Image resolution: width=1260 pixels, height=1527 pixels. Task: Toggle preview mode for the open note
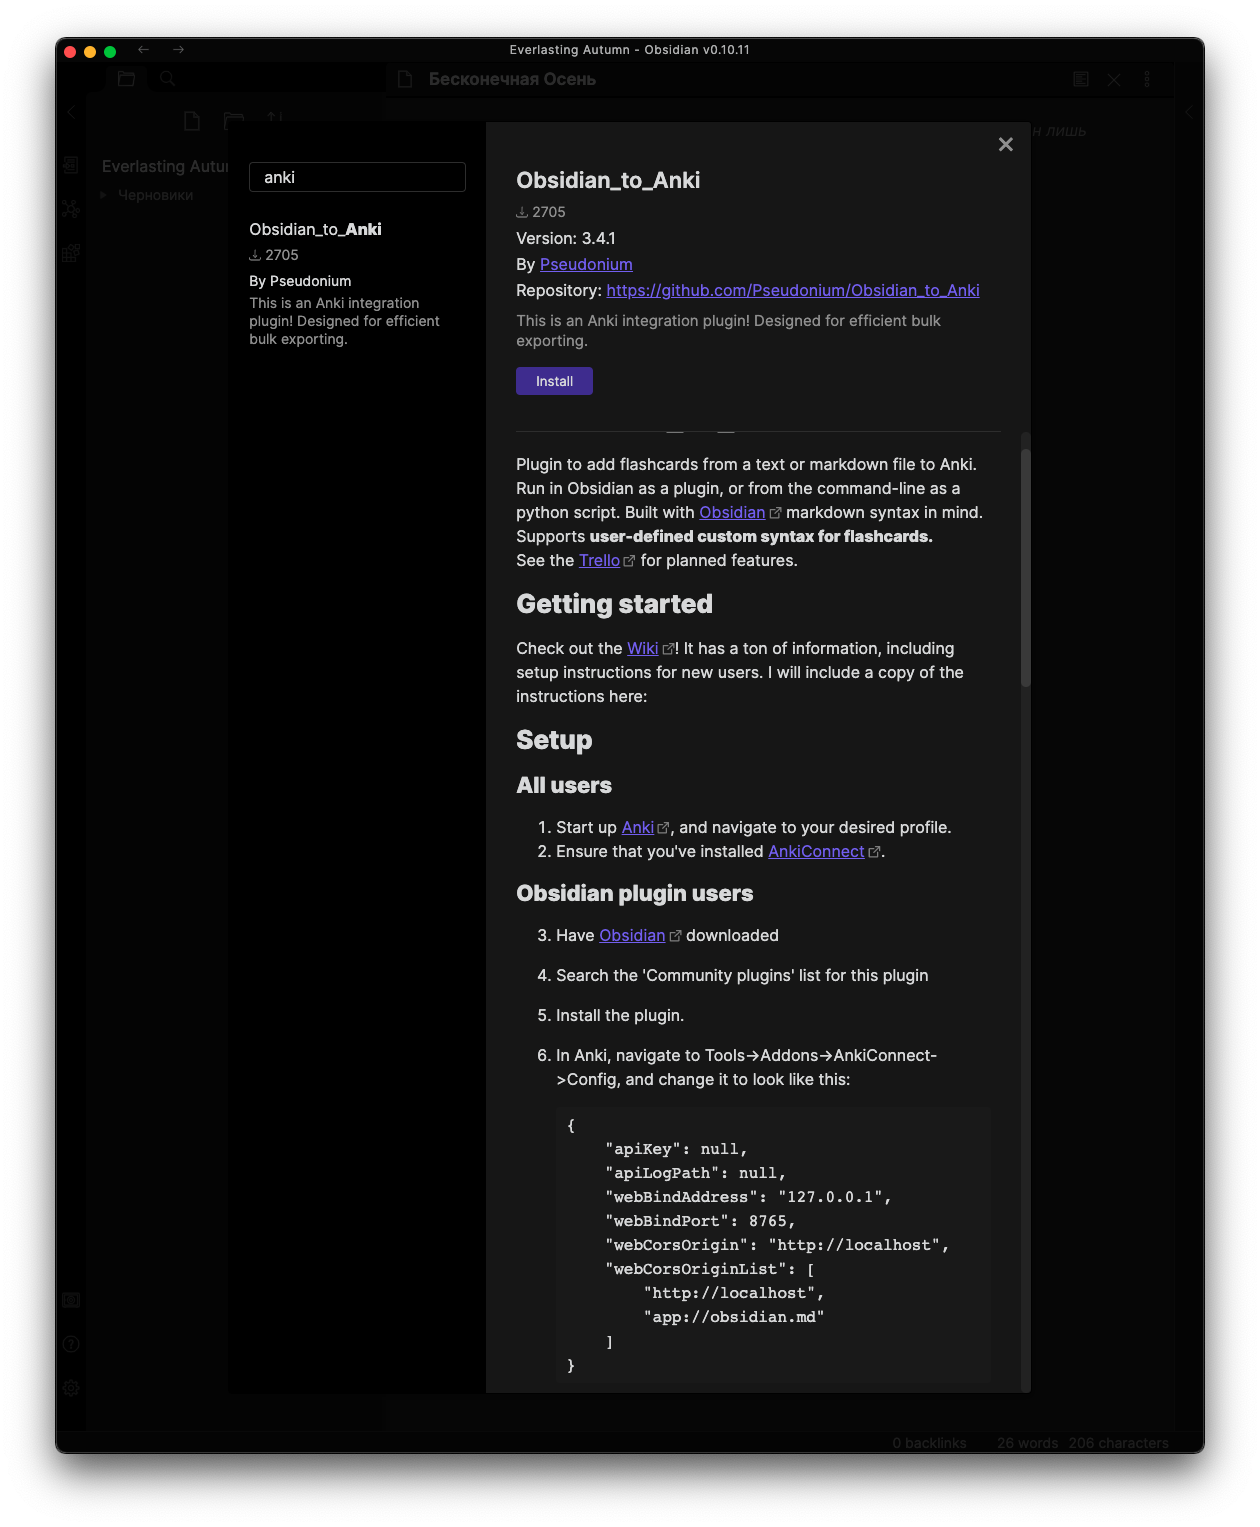[1081, 79]
